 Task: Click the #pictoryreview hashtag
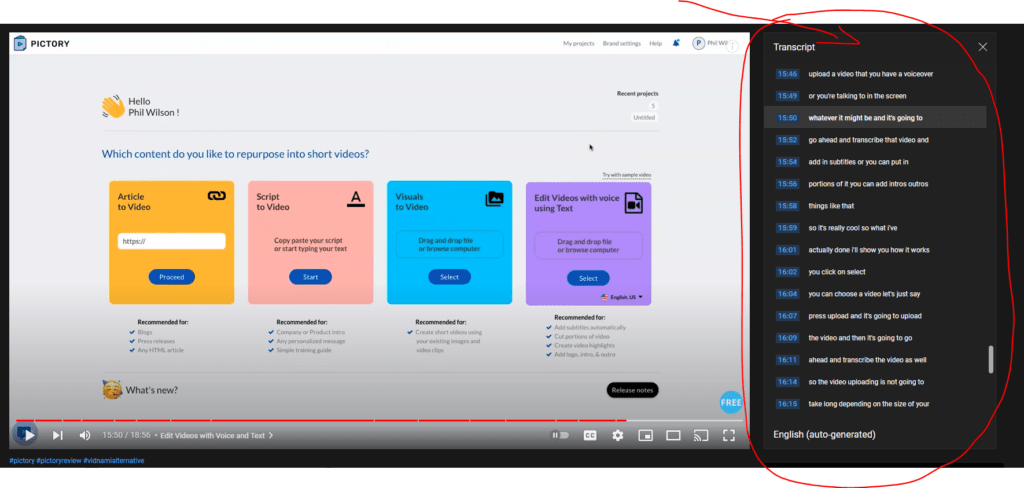pyautogui.click(x=59, y=461)
